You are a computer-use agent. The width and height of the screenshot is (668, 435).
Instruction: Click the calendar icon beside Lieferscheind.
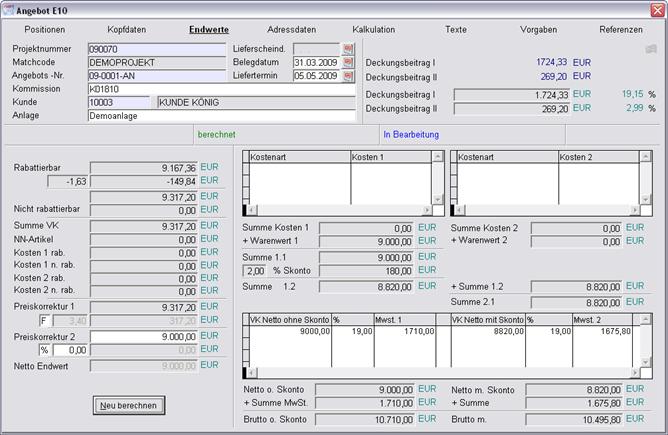pos(349,48)
